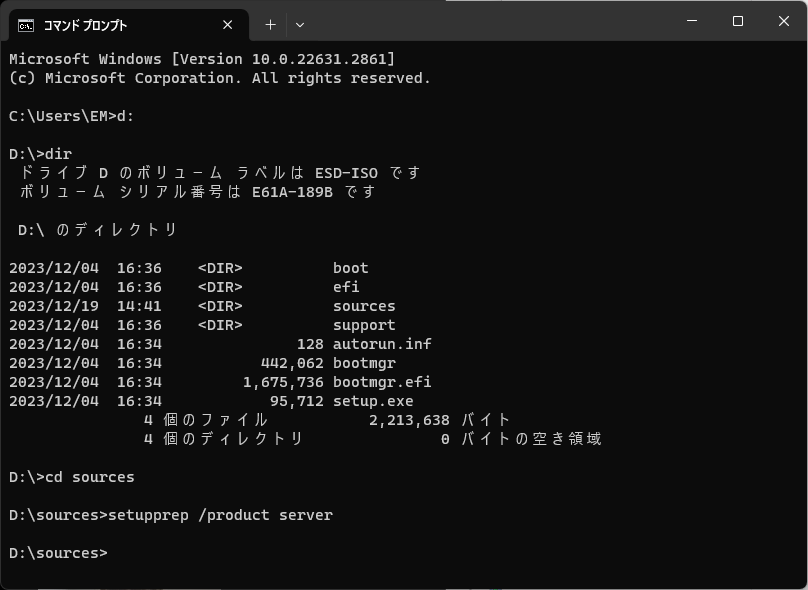Click the Microsoft Corporation copyright line
This screenshot has height=590, width=808.
click(220, 78)
